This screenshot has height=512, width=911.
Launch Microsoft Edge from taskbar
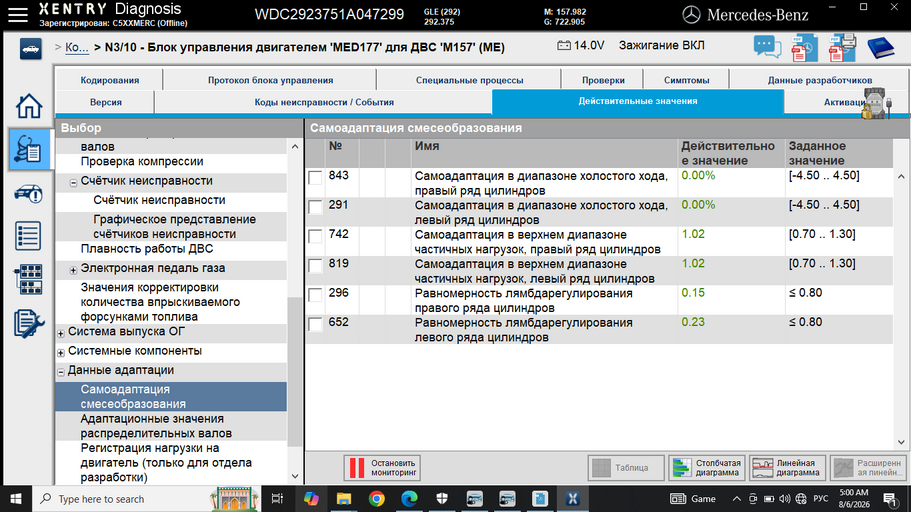pos(409,499)
